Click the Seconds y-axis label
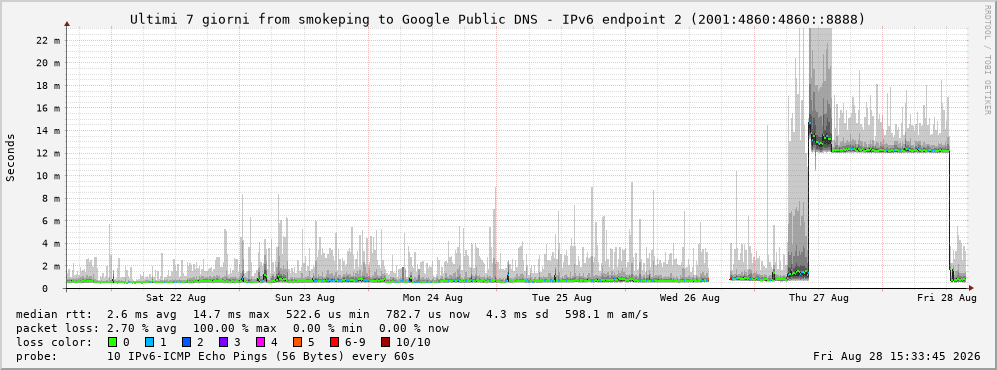This screenshot has height=370, width=997. [11, 157]
